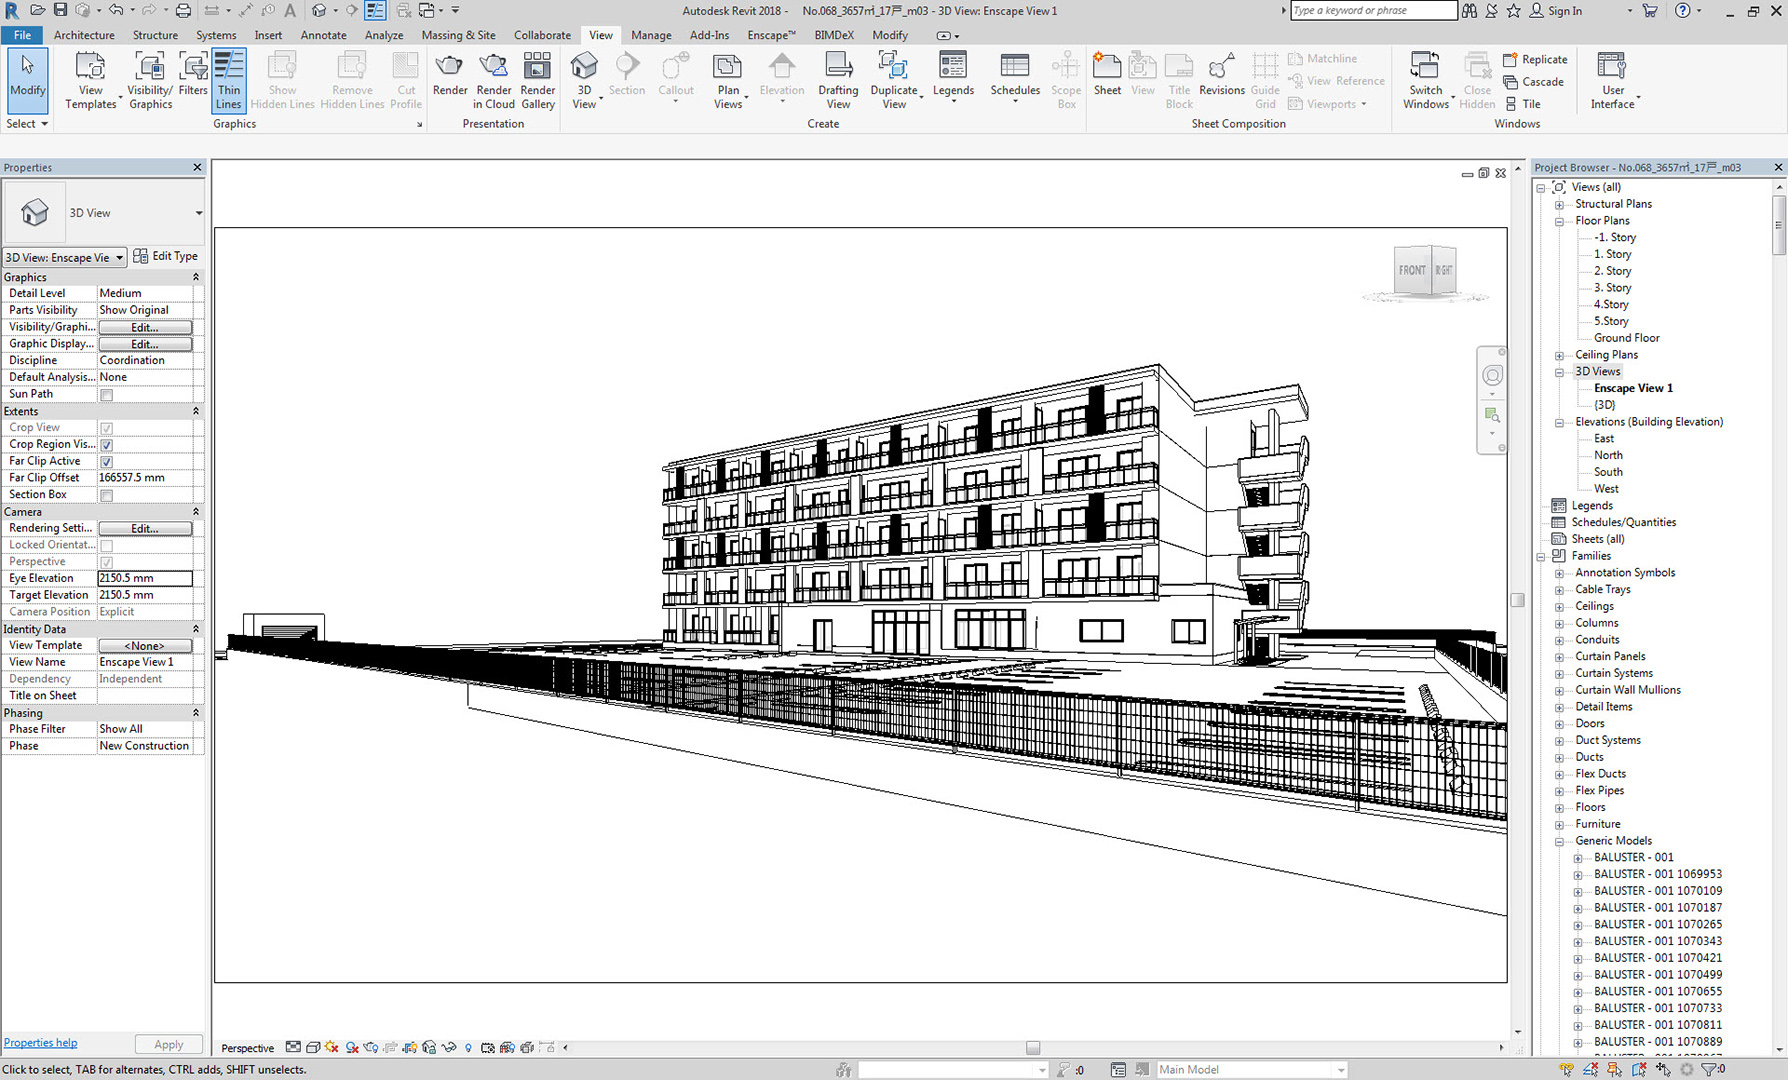The width and height of the screenshot is (1788, 1080).
Task: Click Edit button for Rendering Settings
Action: tap(145, 529)
